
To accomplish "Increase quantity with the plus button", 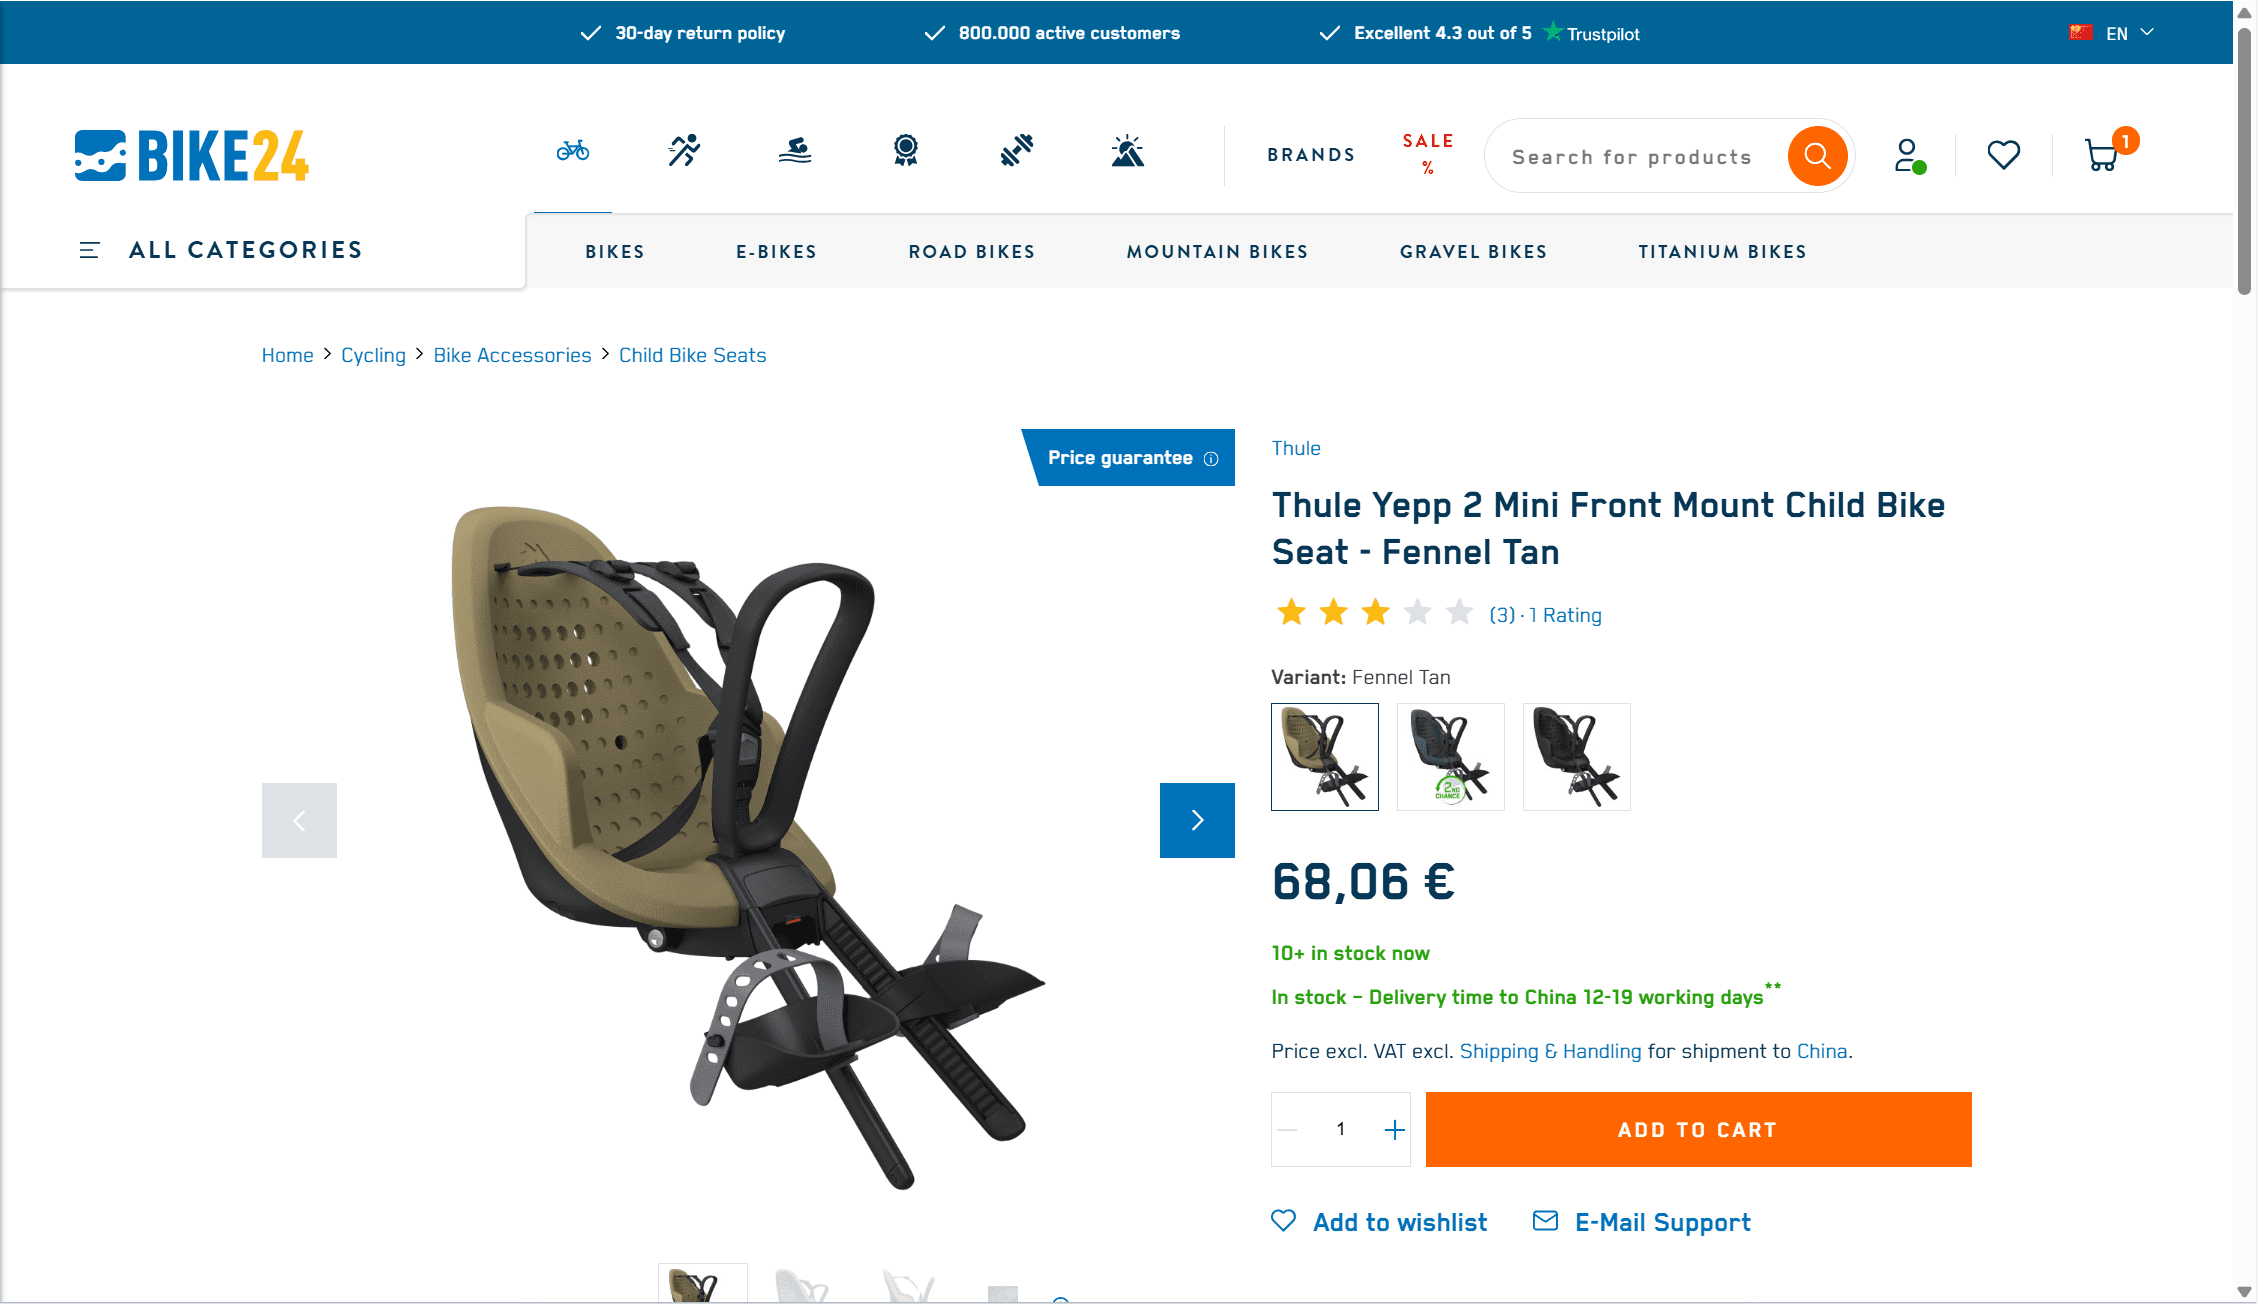I will (1394, 1130).
